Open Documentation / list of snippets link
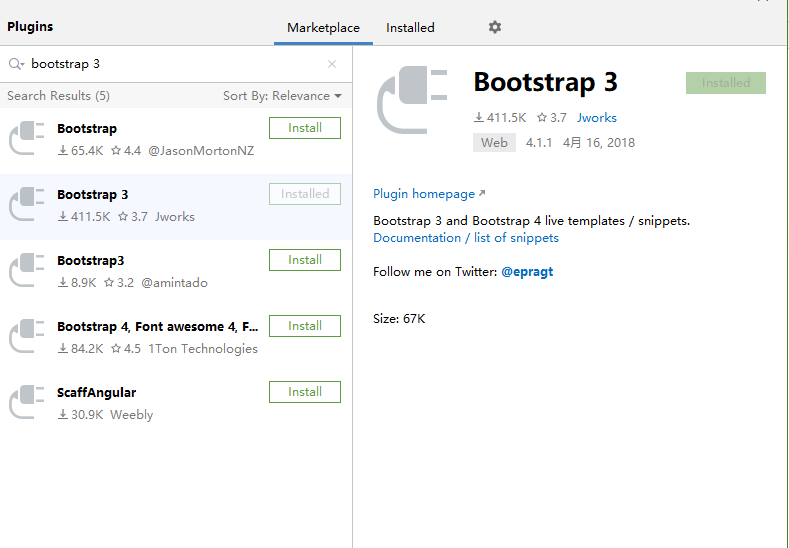Viewport: 789px width, 548px height. (466, 238)
